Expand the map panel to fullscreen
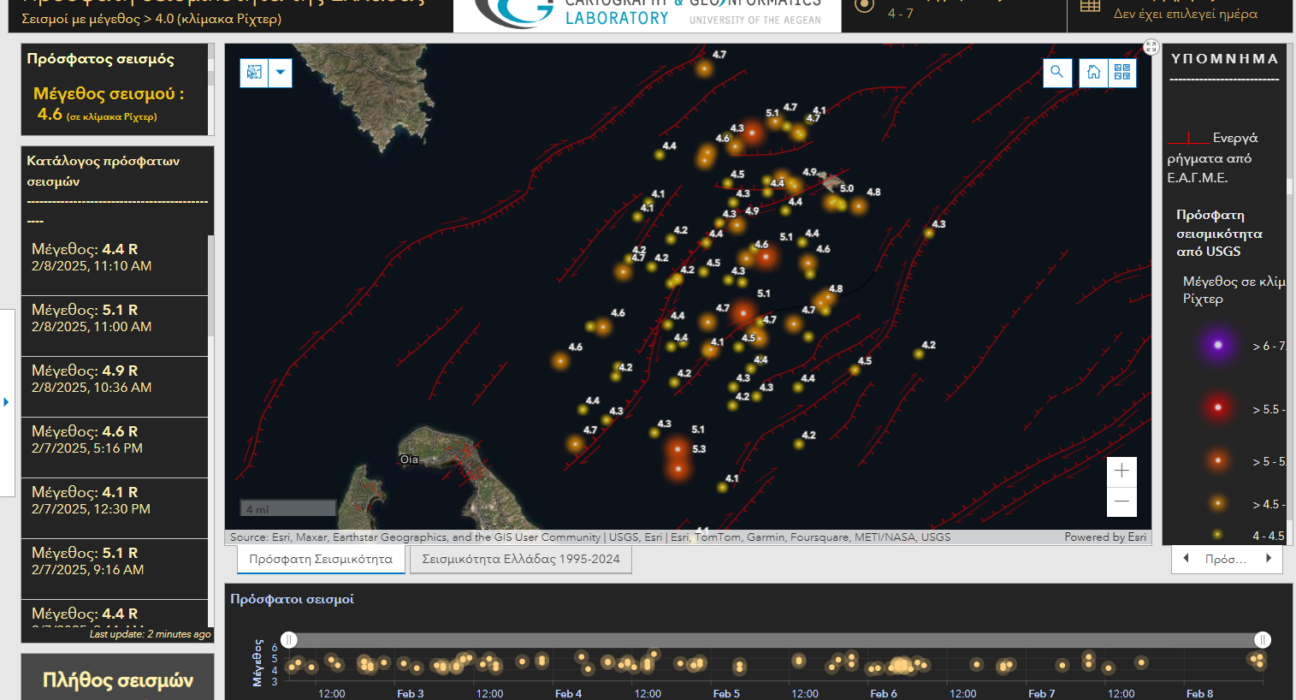1296x700 pixels. (1151, 47)
